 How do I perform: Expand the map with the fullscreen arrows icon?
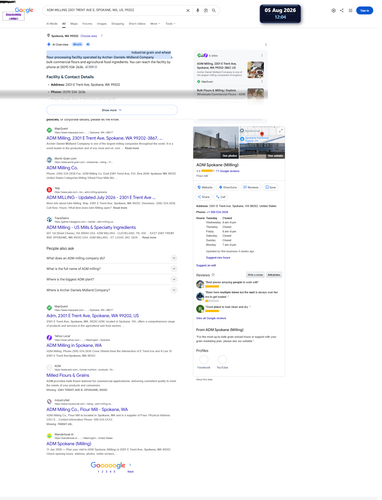click(281, 131)
